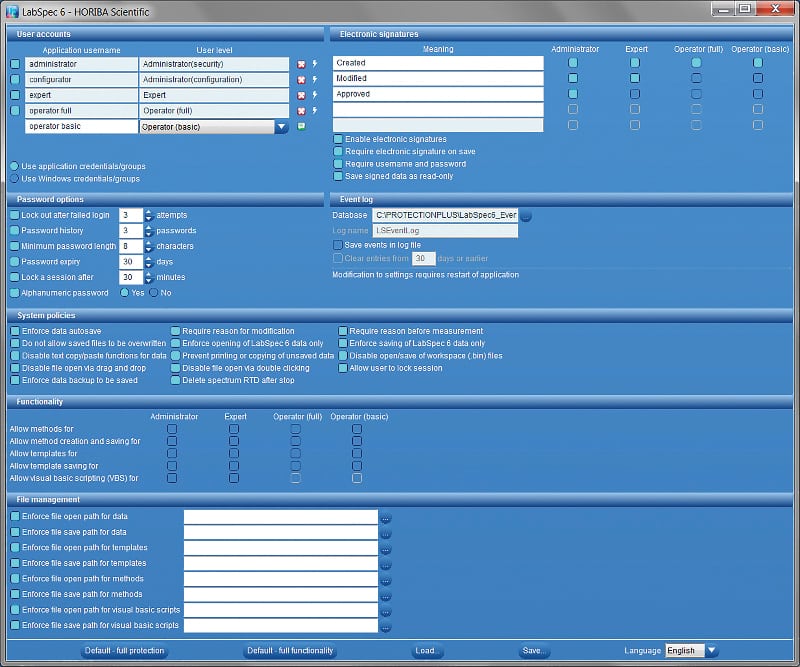Click the lightning icon for operator full account
This screenshot has width=800, height=667.
pyautogui.click(x=315, y=110)
